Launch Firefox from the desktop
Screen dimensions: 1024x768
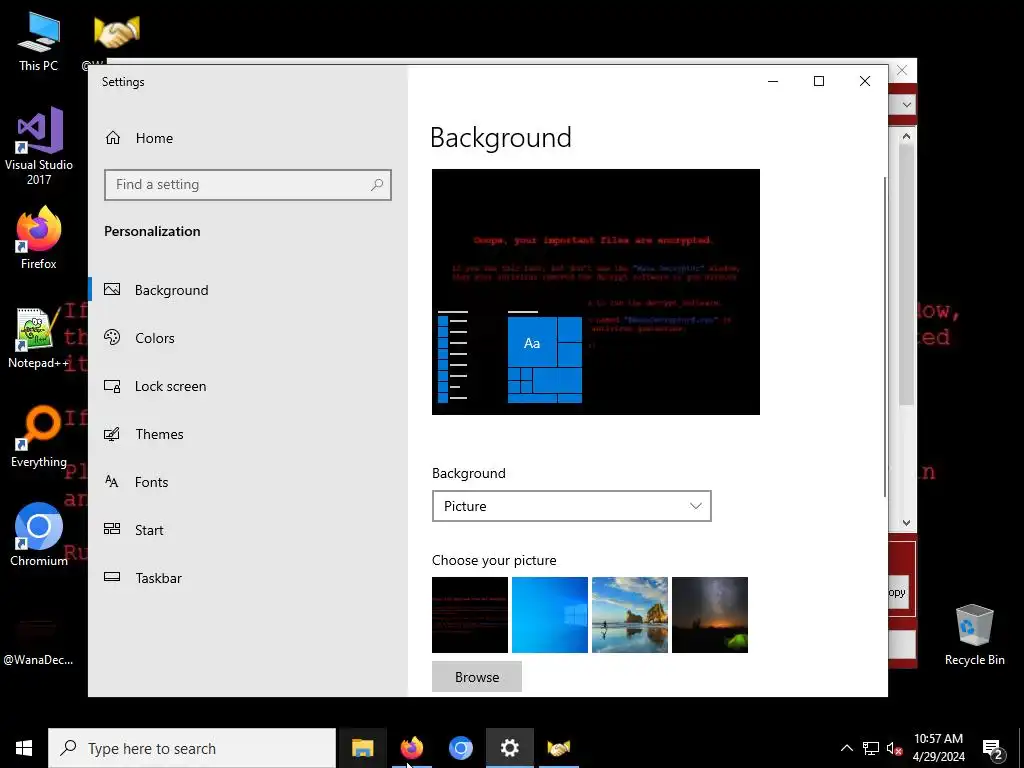coord(39,238)
